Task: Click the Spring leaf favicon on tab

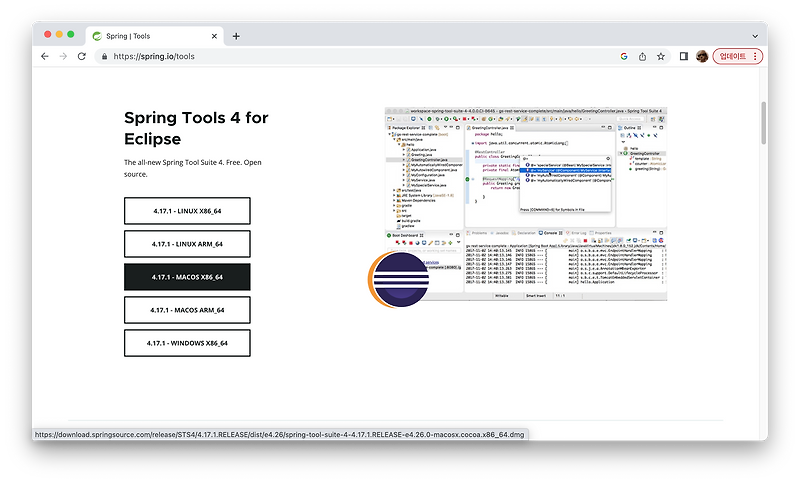Action: 97,36
